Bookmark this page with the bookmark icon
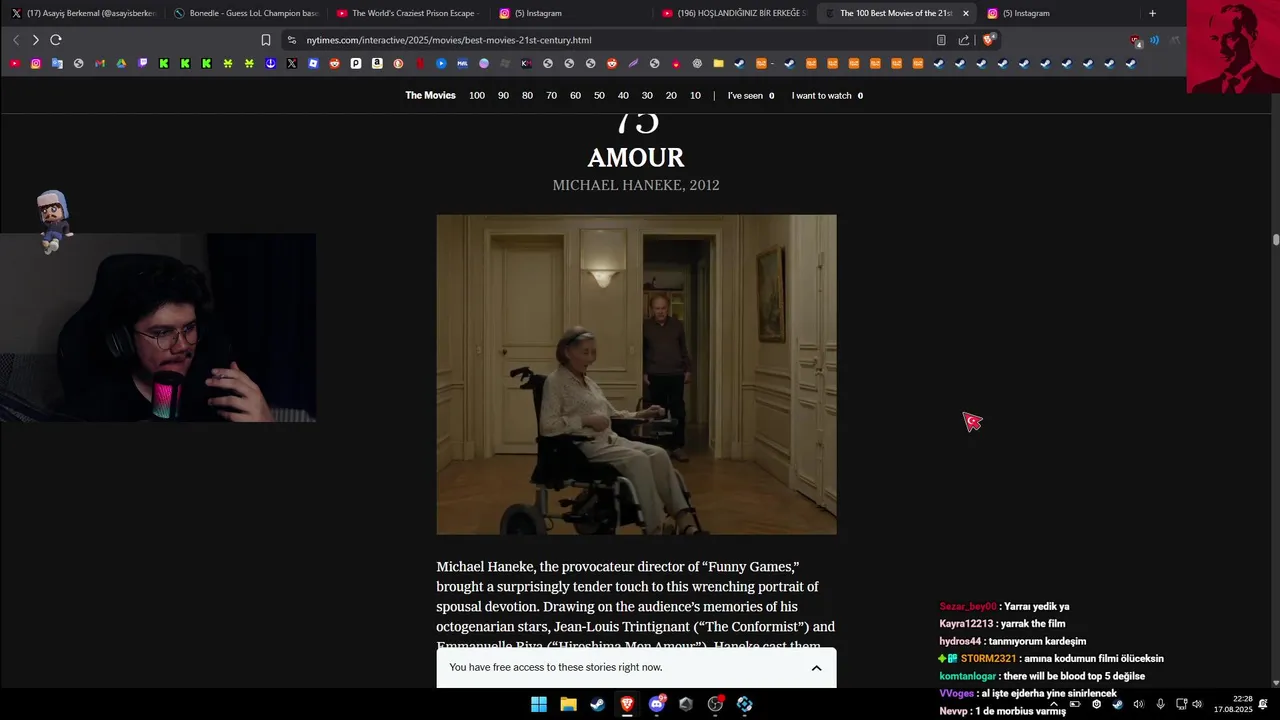Image resolution: width=1280 pixels, height=720 pixels. coord(265,40)
